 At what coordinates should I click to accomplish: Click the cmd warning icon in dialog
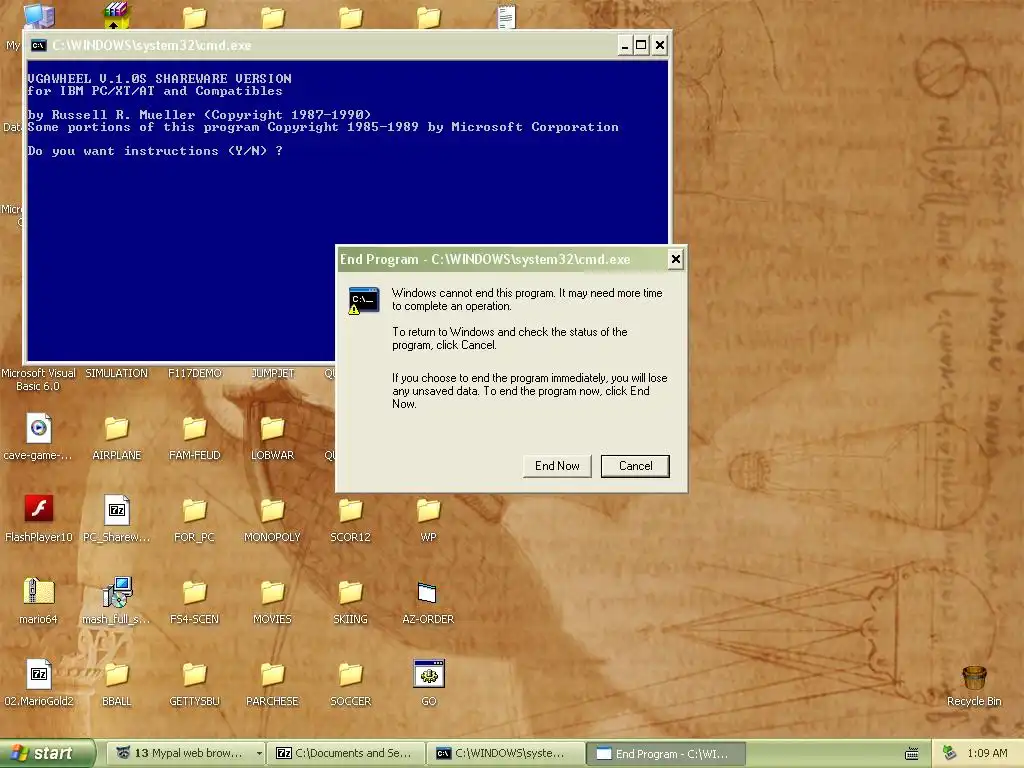(363, 300)
